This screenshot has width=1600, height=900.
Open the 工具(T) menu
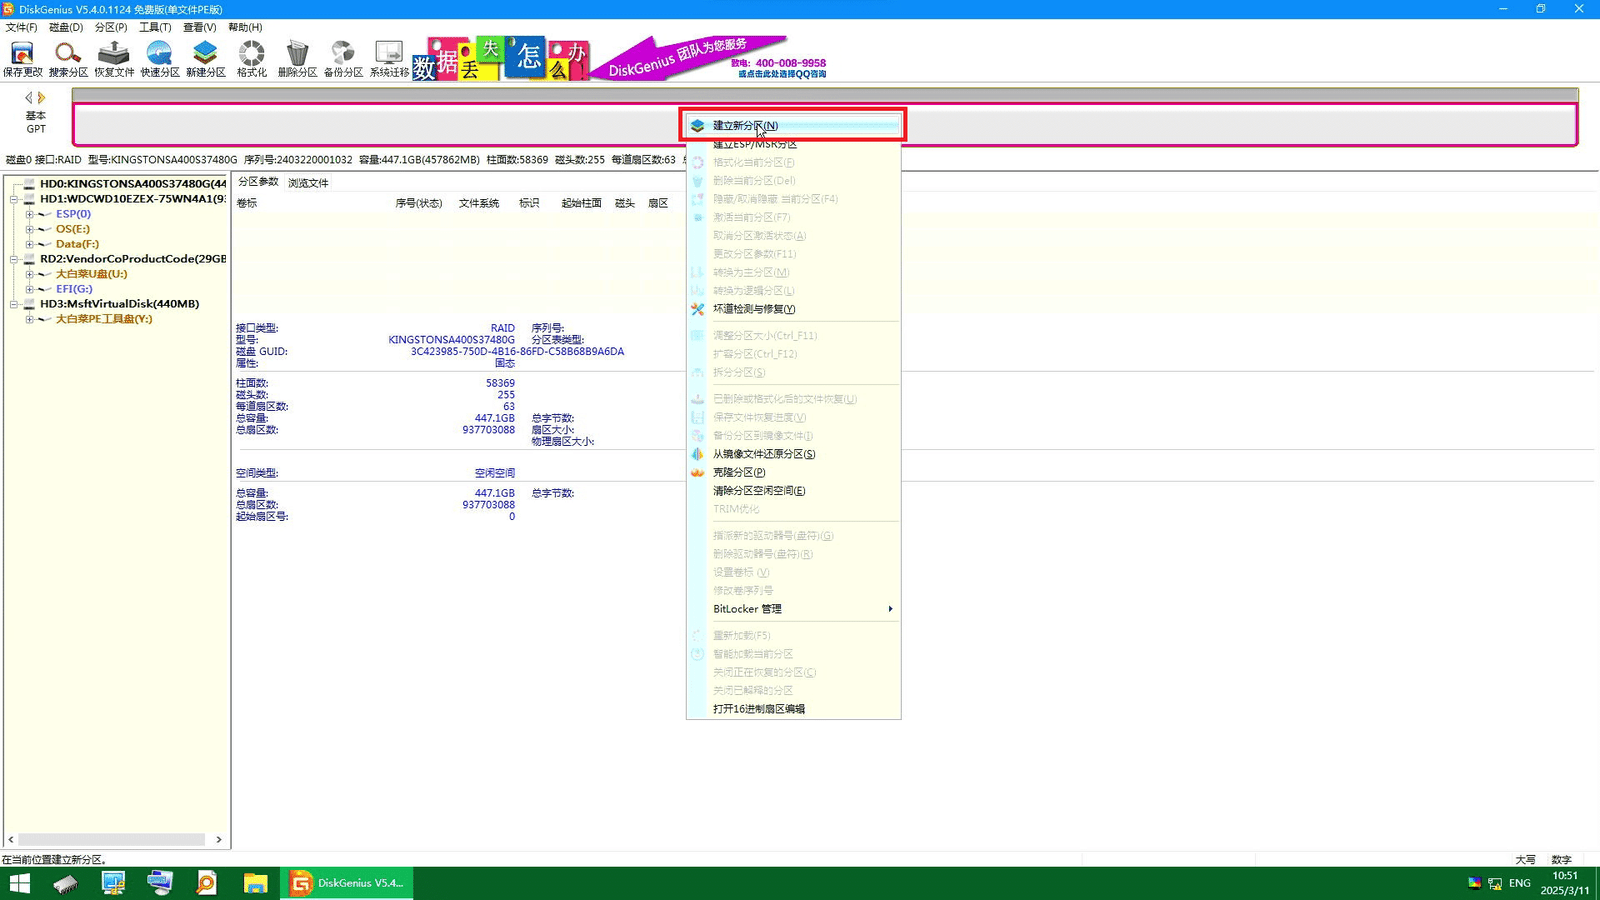click(155, 27)
